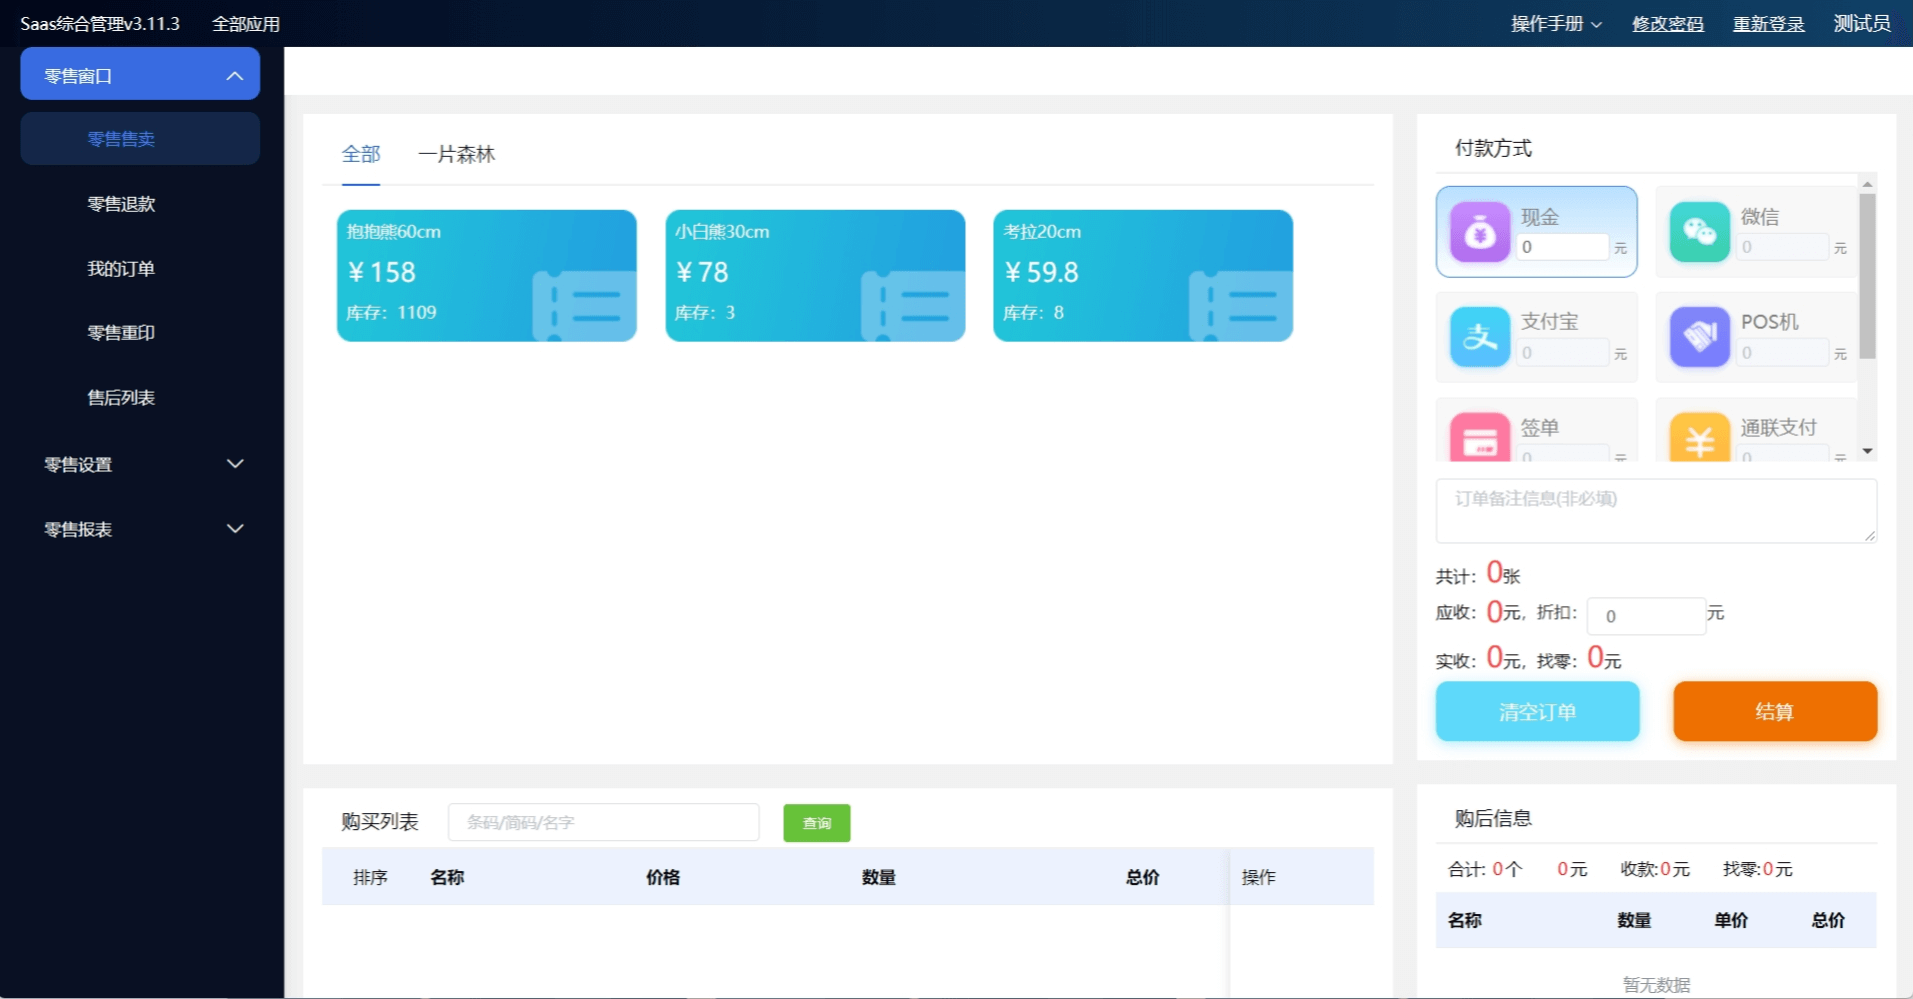Screen dimensions: 1913x999
Task: Click the 操作 column header
Action: pyautogui.click(x=1259, y=877)
